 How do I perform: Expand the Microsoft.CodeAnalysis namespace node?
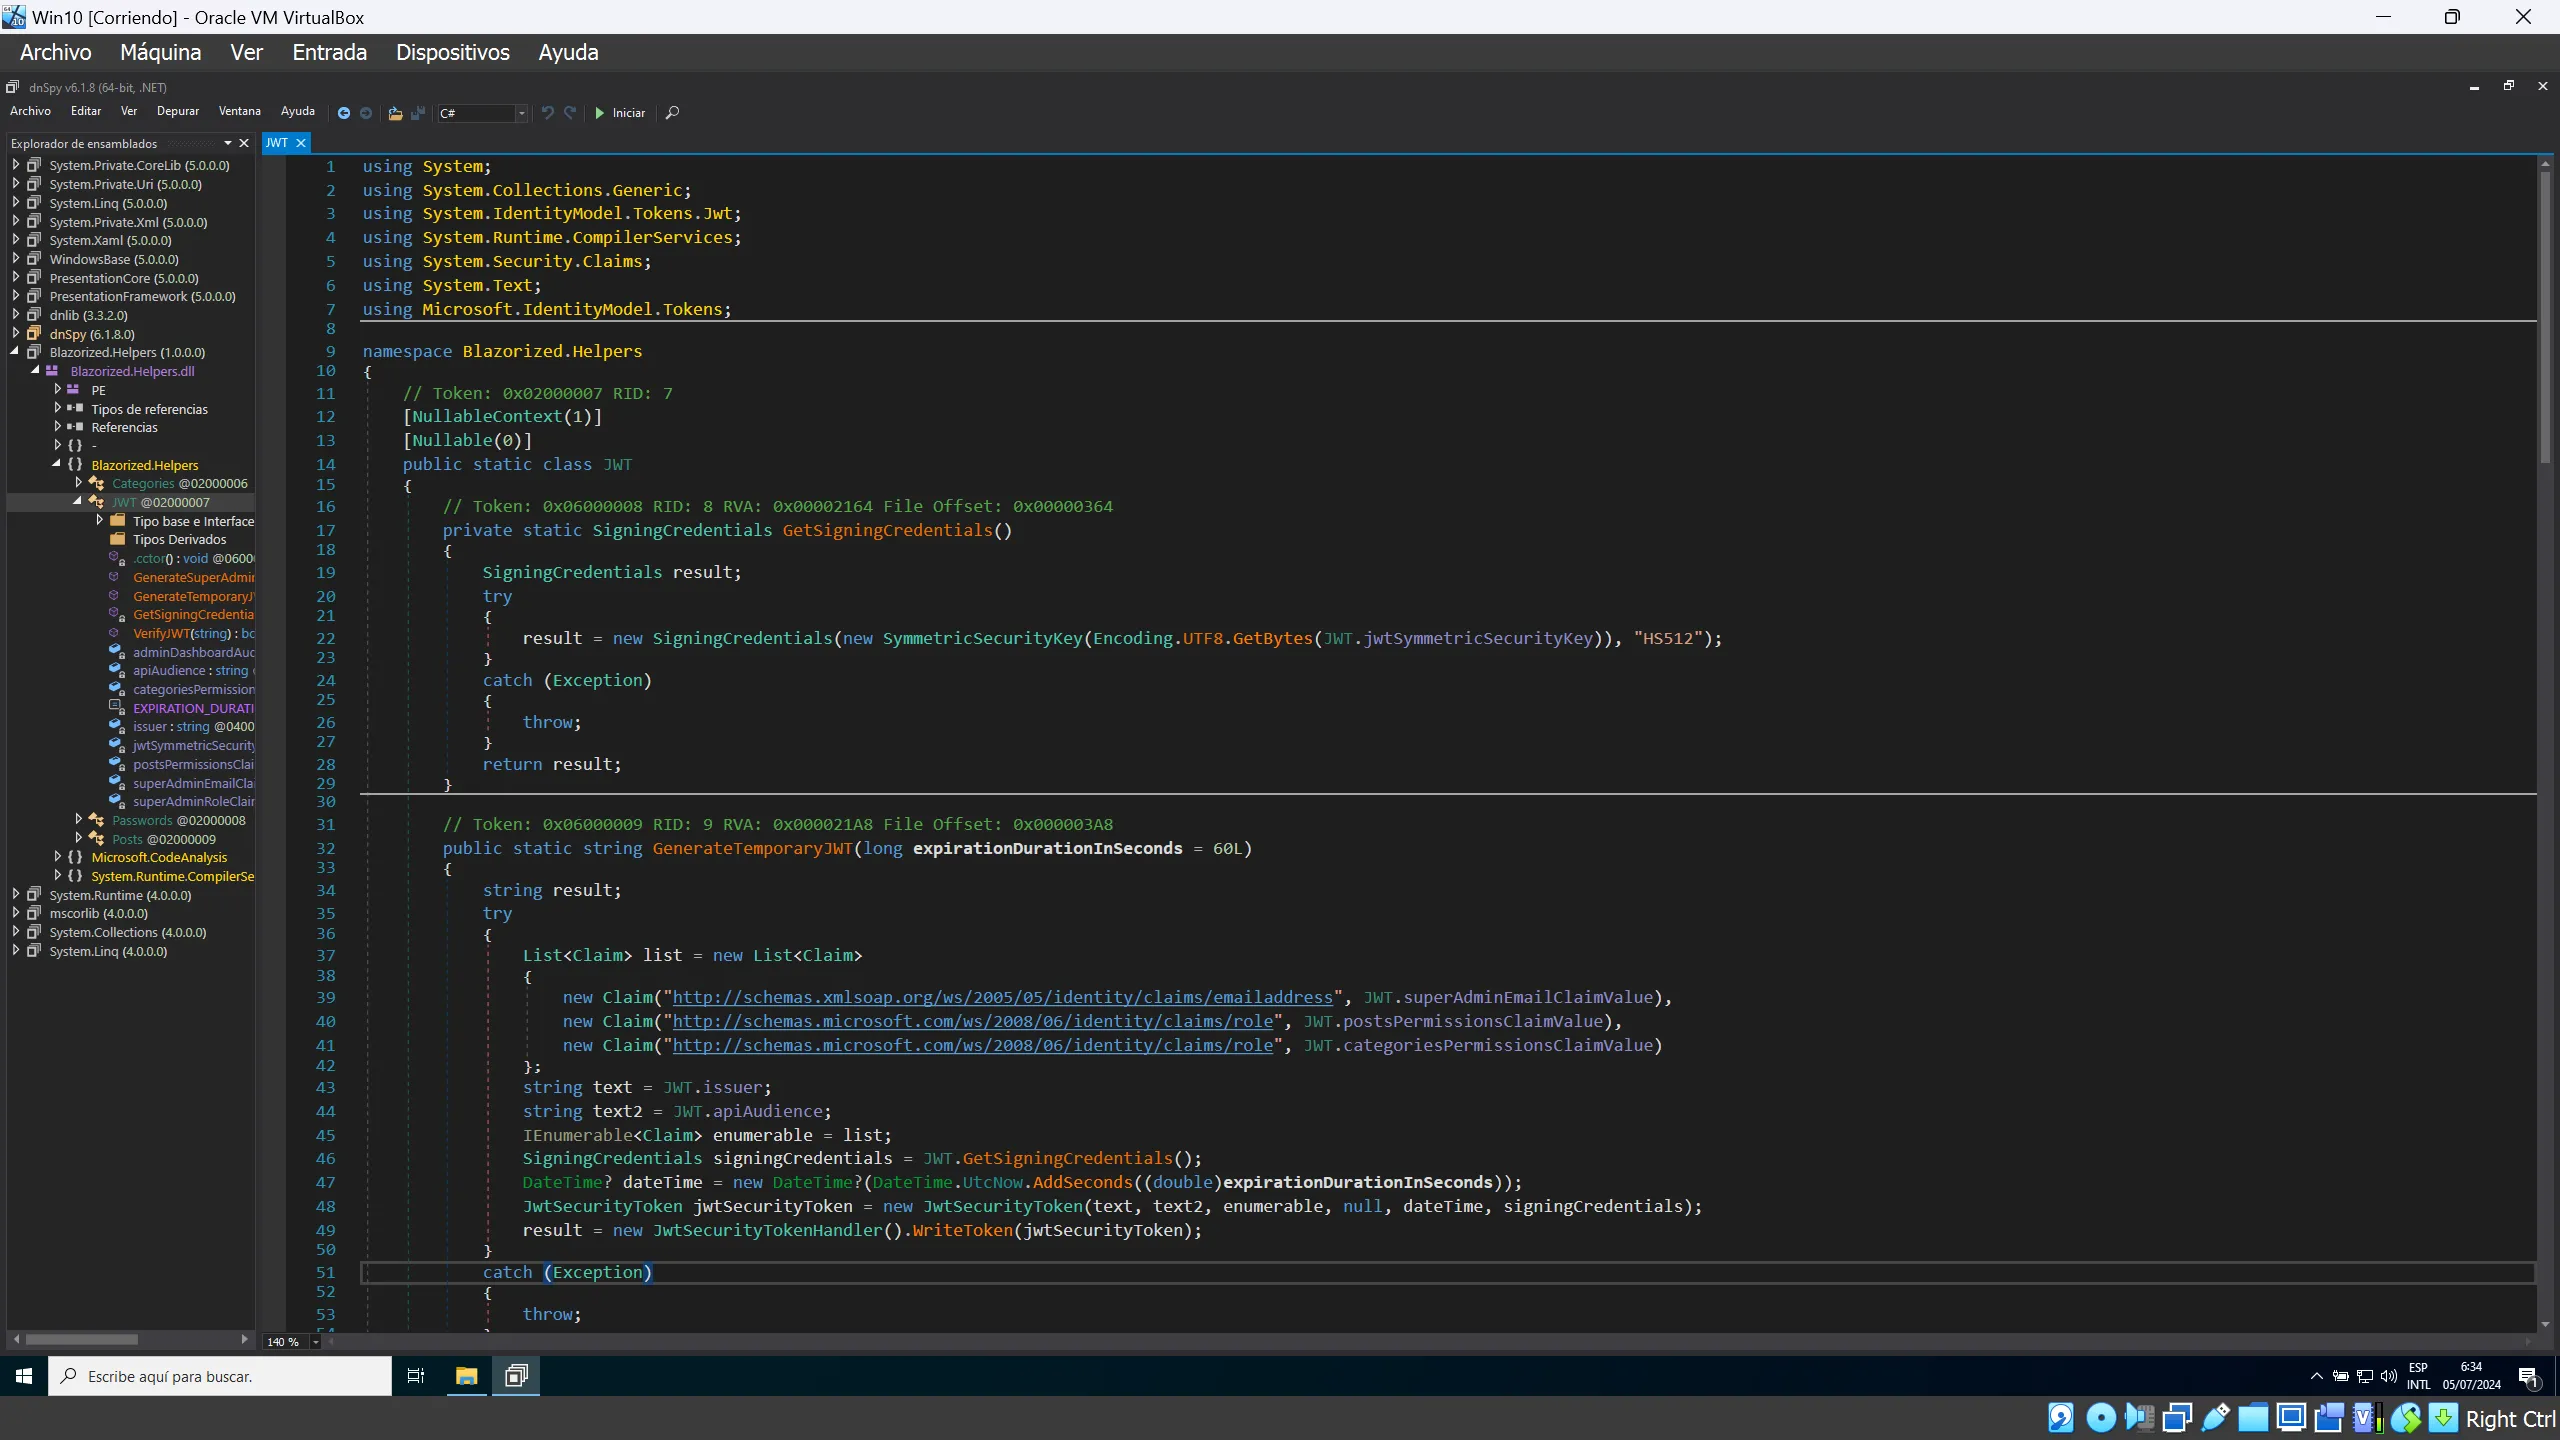coord(57,857)
